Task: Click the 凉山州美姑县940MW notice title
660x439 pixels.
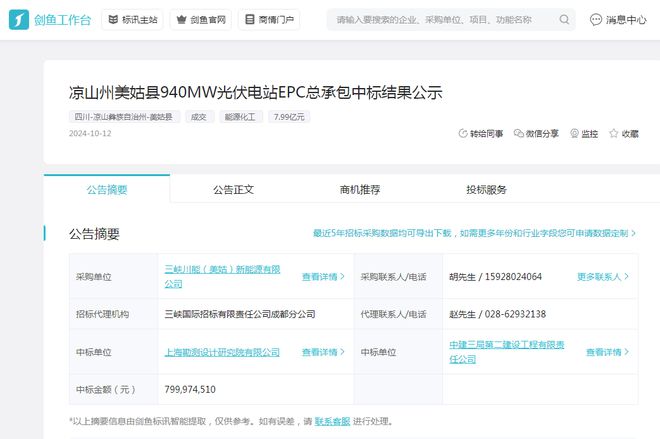Action: [x=255, y=92]
